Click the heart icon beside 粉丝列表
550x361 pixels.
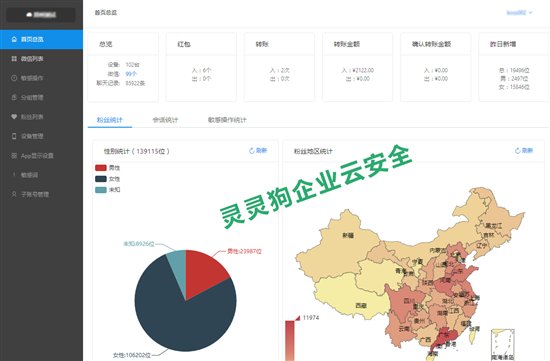(x=14, y=116)
